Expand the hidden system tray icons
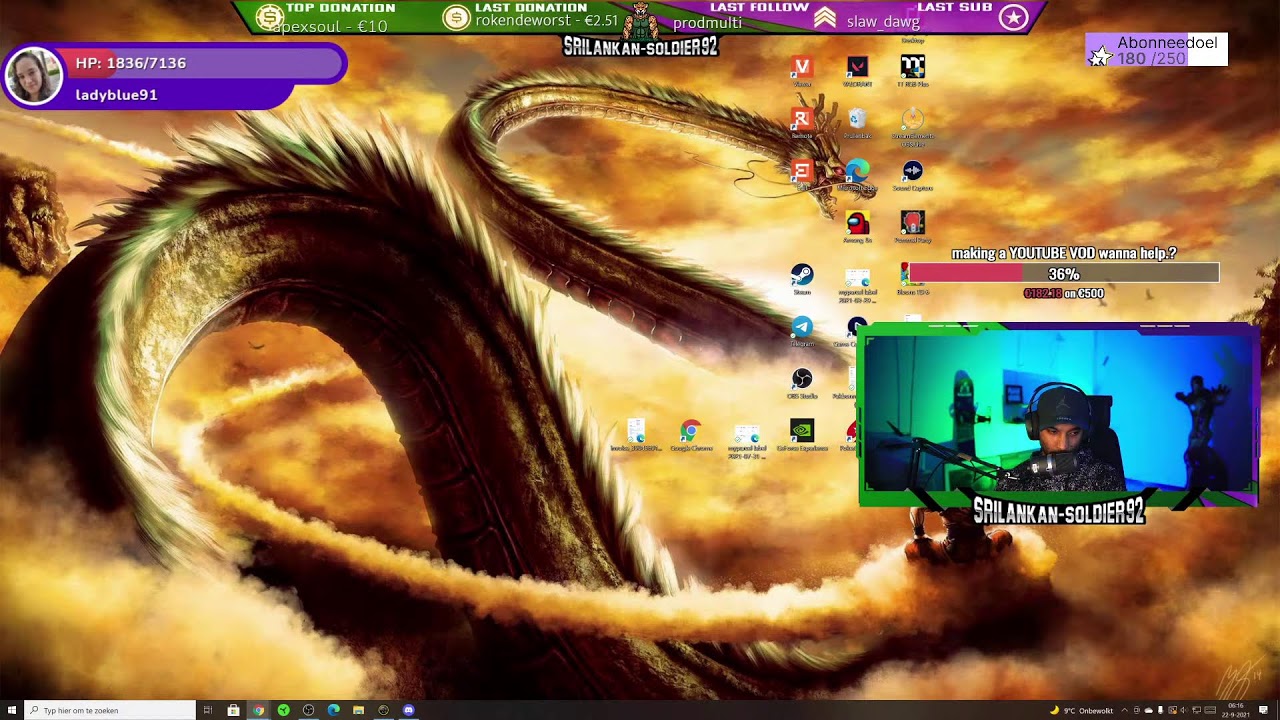Image resolution: width=1280 pixels, height=720 pixels. pyautogui.click(x=1124, y=710)
